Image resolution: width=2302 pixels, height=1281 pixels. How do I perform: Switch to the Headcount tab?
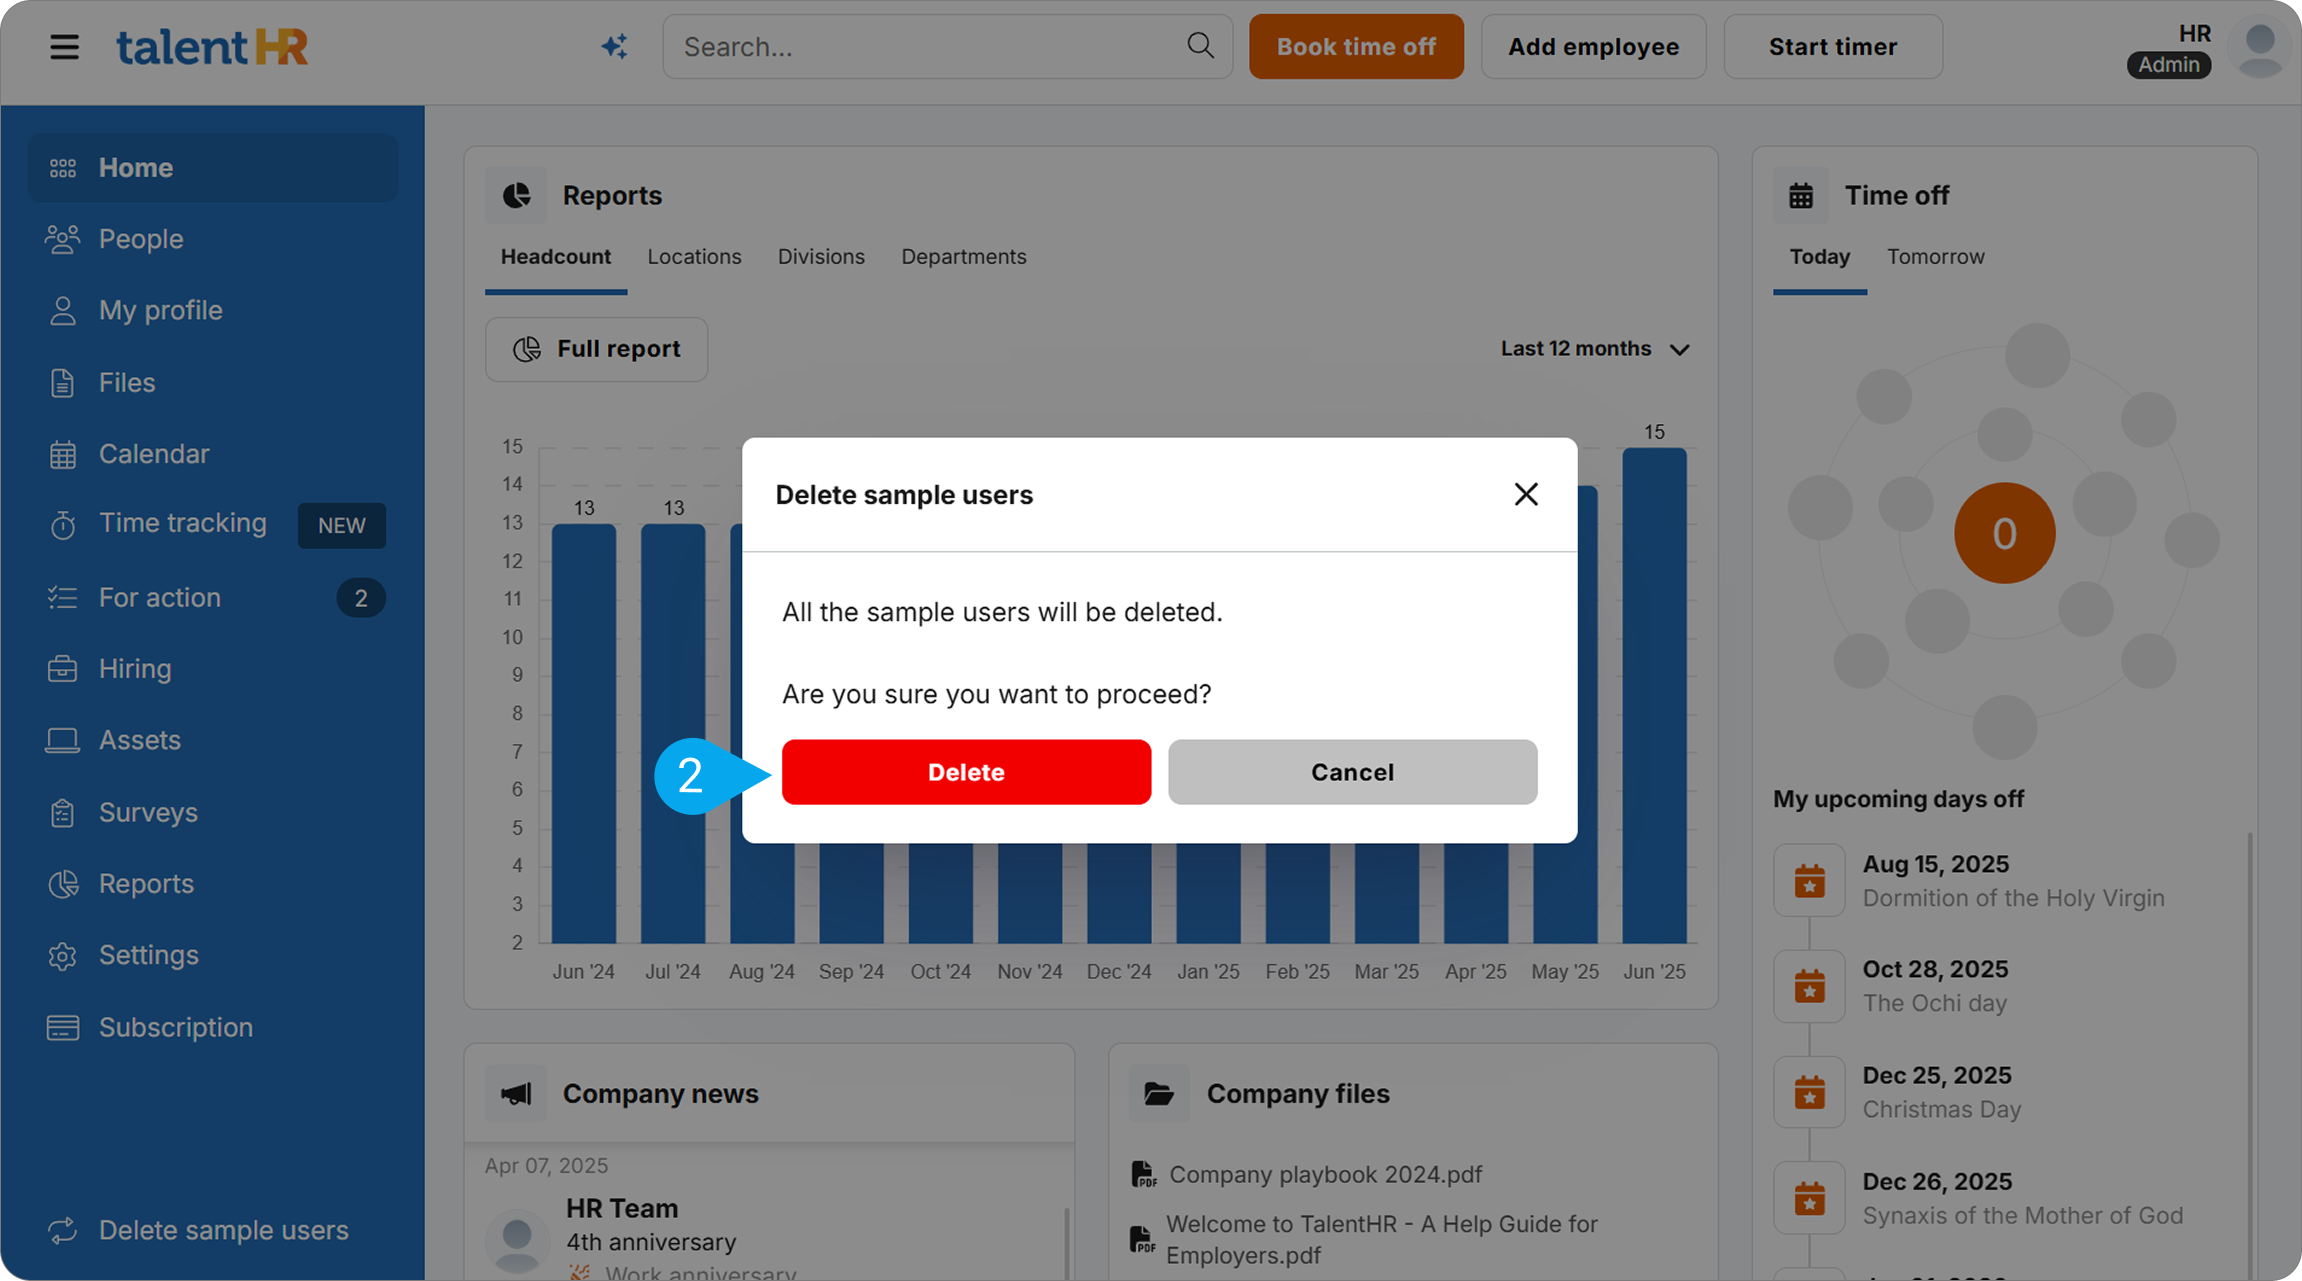pos(556,257)
